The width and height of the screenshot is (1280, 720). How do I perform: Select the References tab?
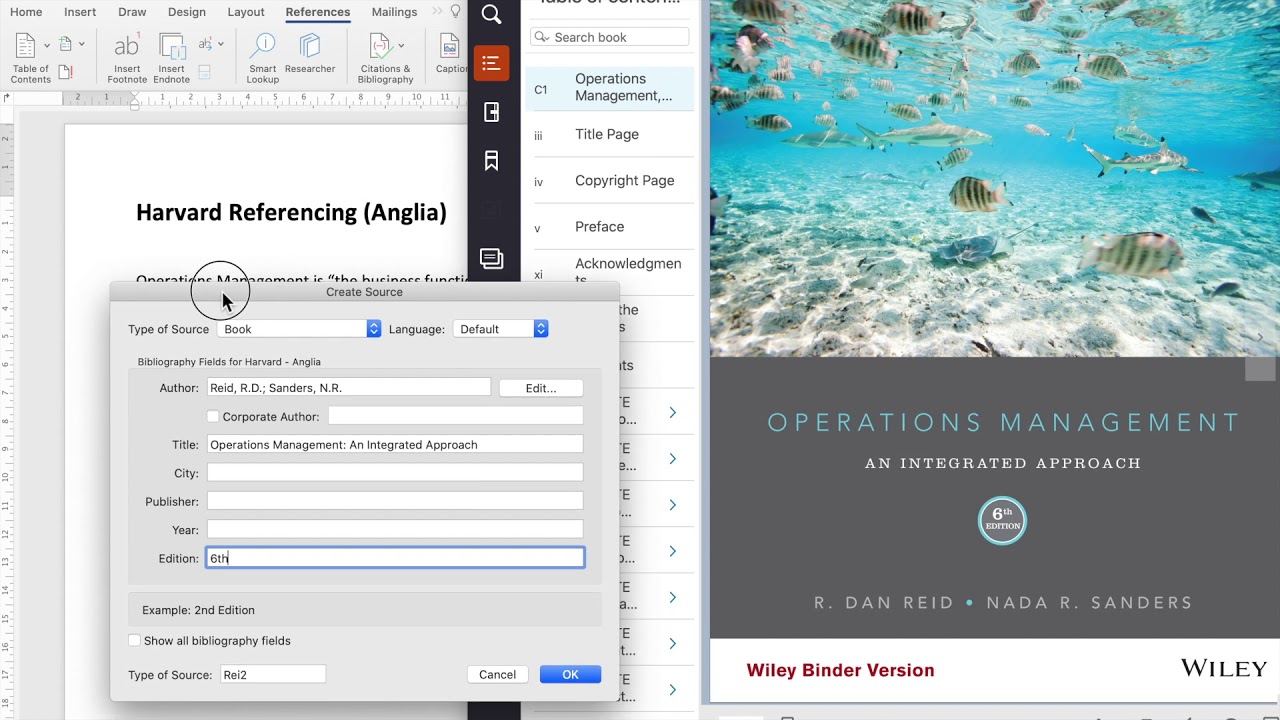pyautogui.click(x=318, y=12)
